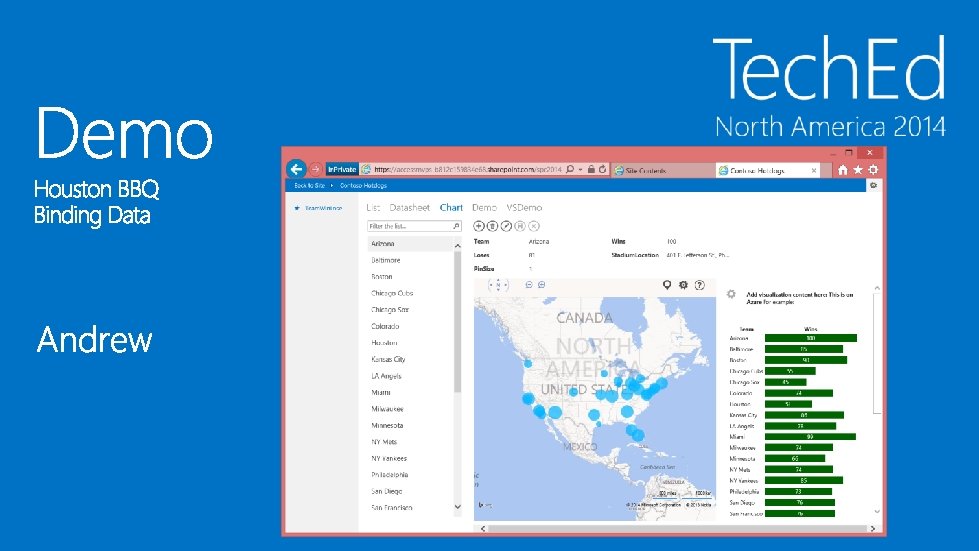The image size is (979, 551).
Task: Click the Save record icon
Action: (520, 226)
